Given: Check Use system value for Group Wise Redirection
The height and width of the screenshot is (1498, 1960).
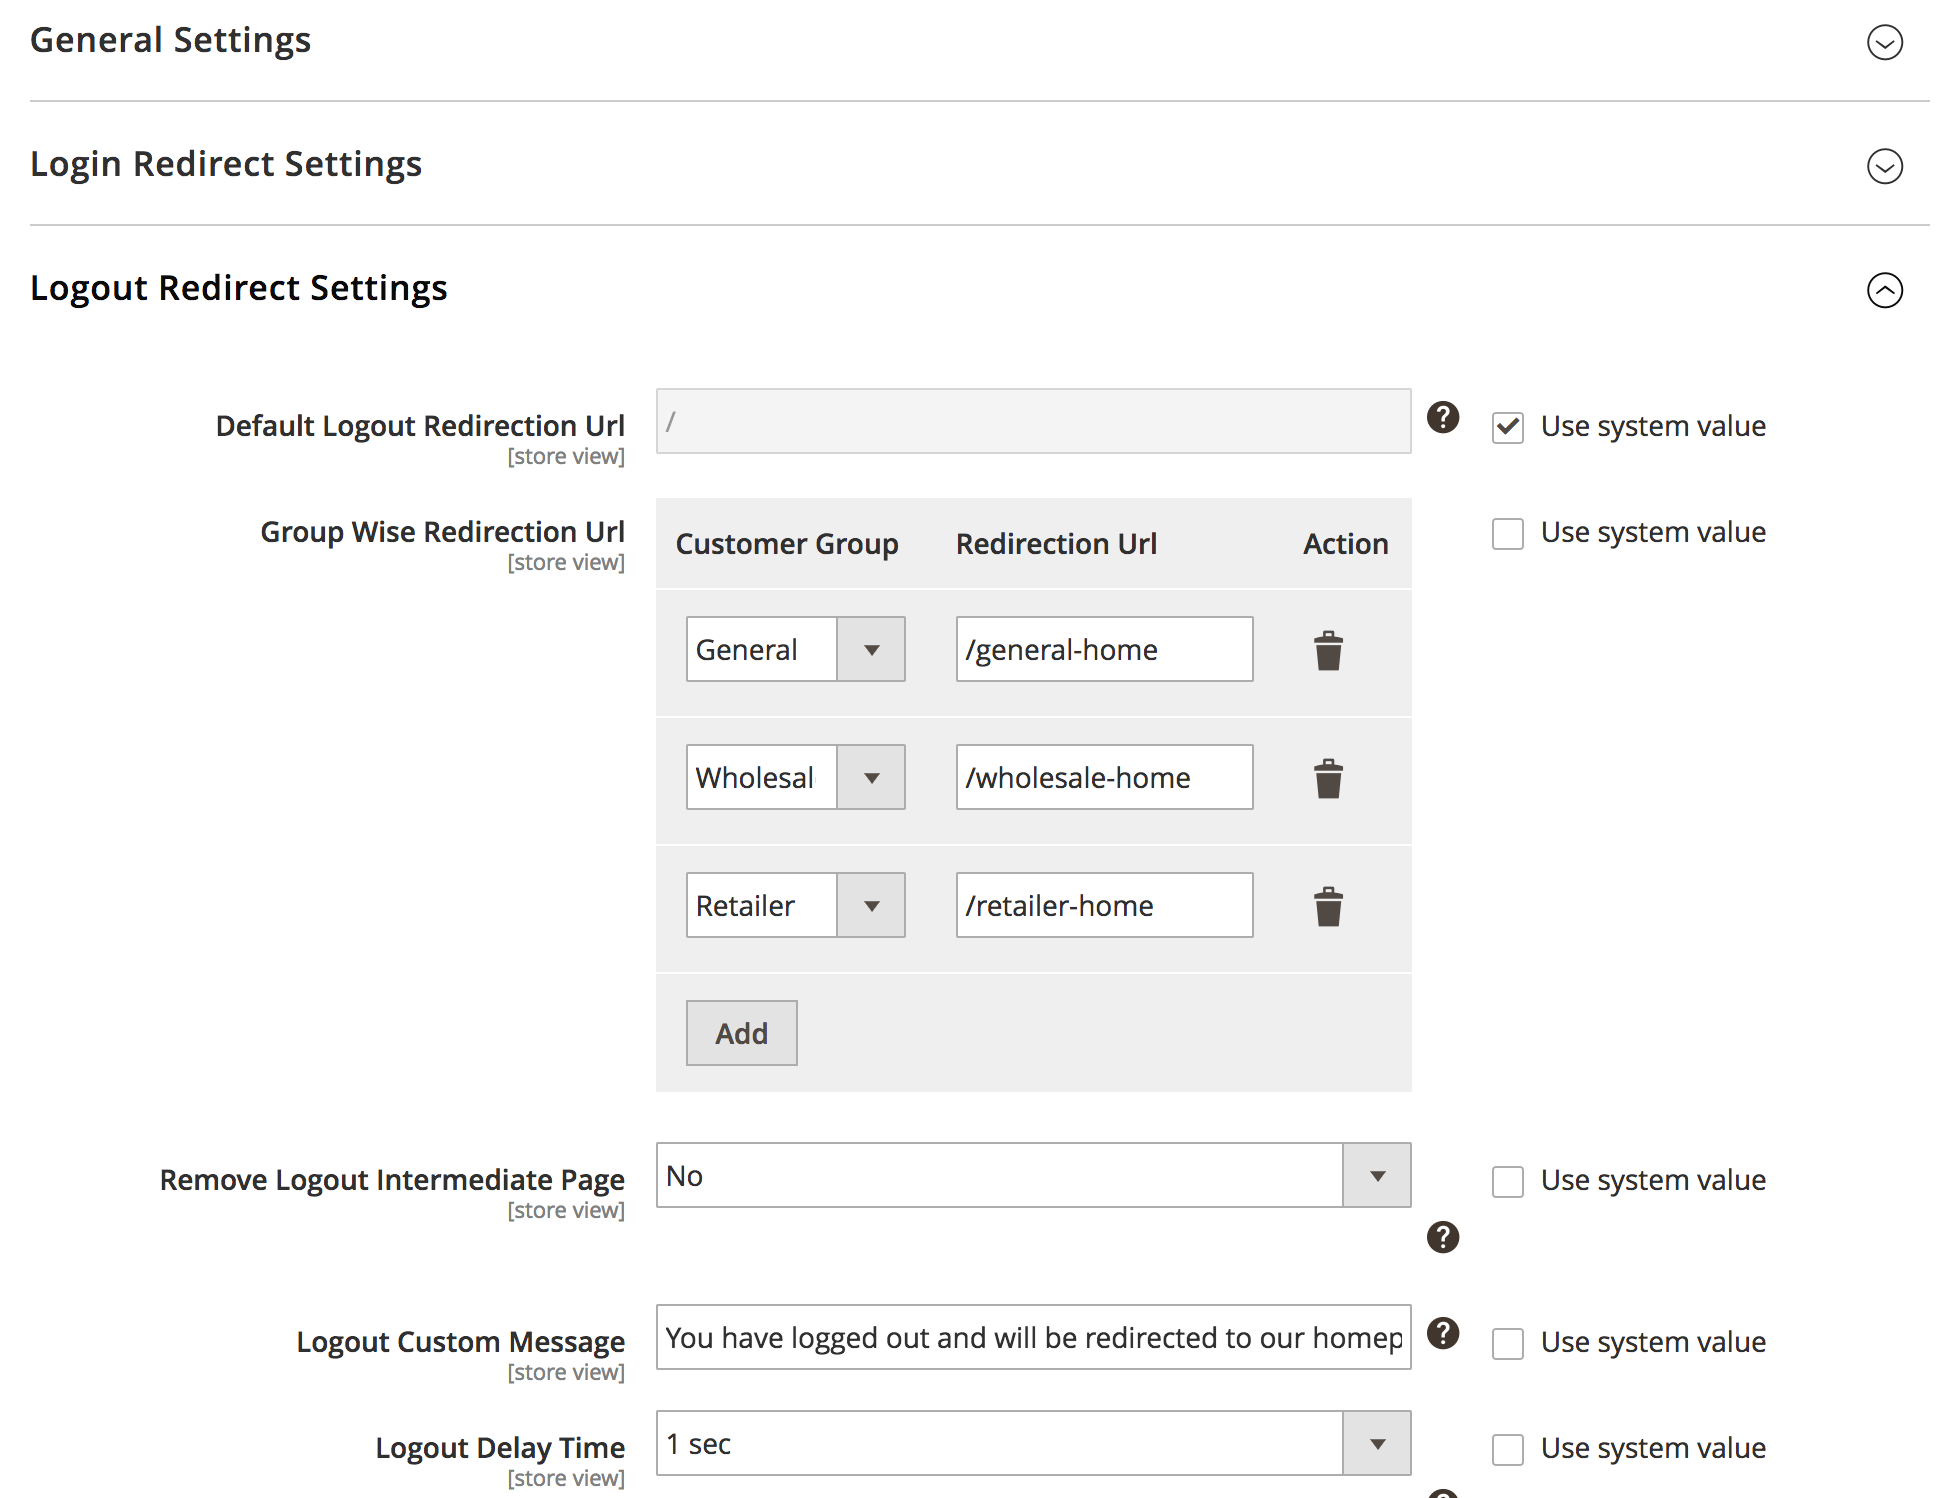Looking at the screenshot, I should click(x=1507, y=533).
